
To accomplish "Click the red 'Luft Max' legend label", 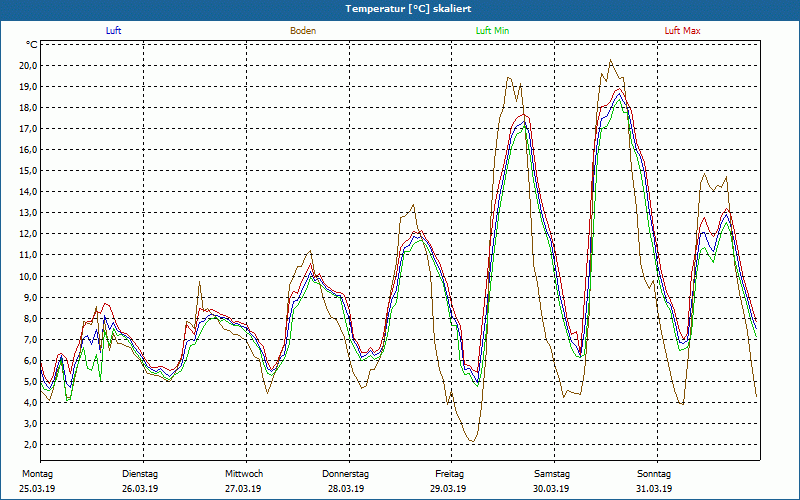I will pos(682,31).
